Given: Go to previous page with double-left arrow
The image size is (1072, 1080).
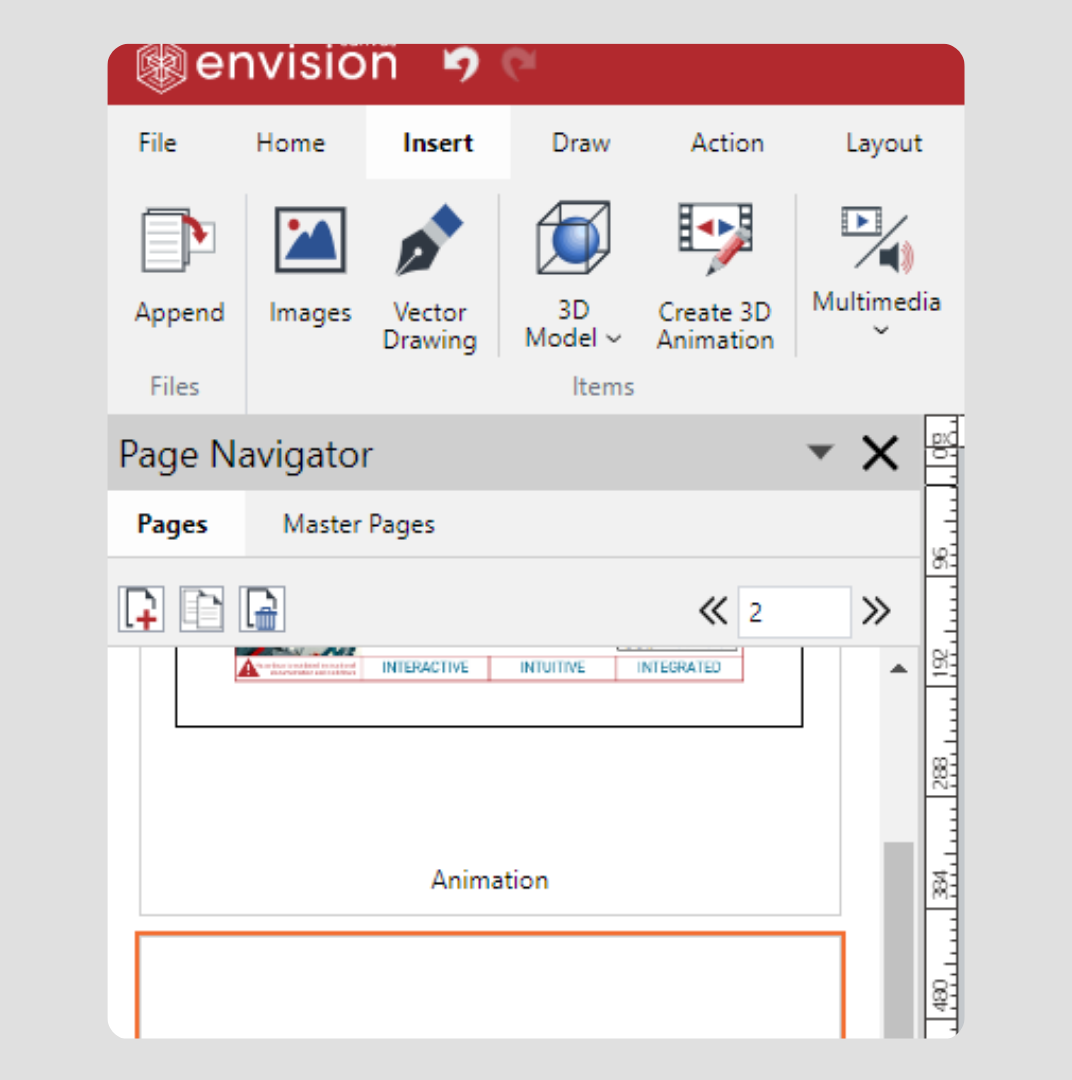Looking at the screenshot, I should tap(713, 611).
